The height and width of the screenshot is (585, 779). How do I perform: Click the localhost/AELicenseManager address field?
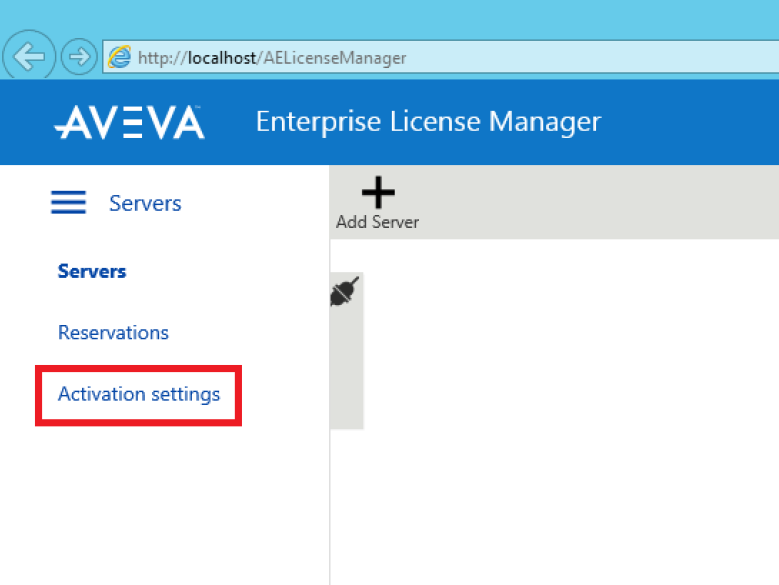coord(441,58)
